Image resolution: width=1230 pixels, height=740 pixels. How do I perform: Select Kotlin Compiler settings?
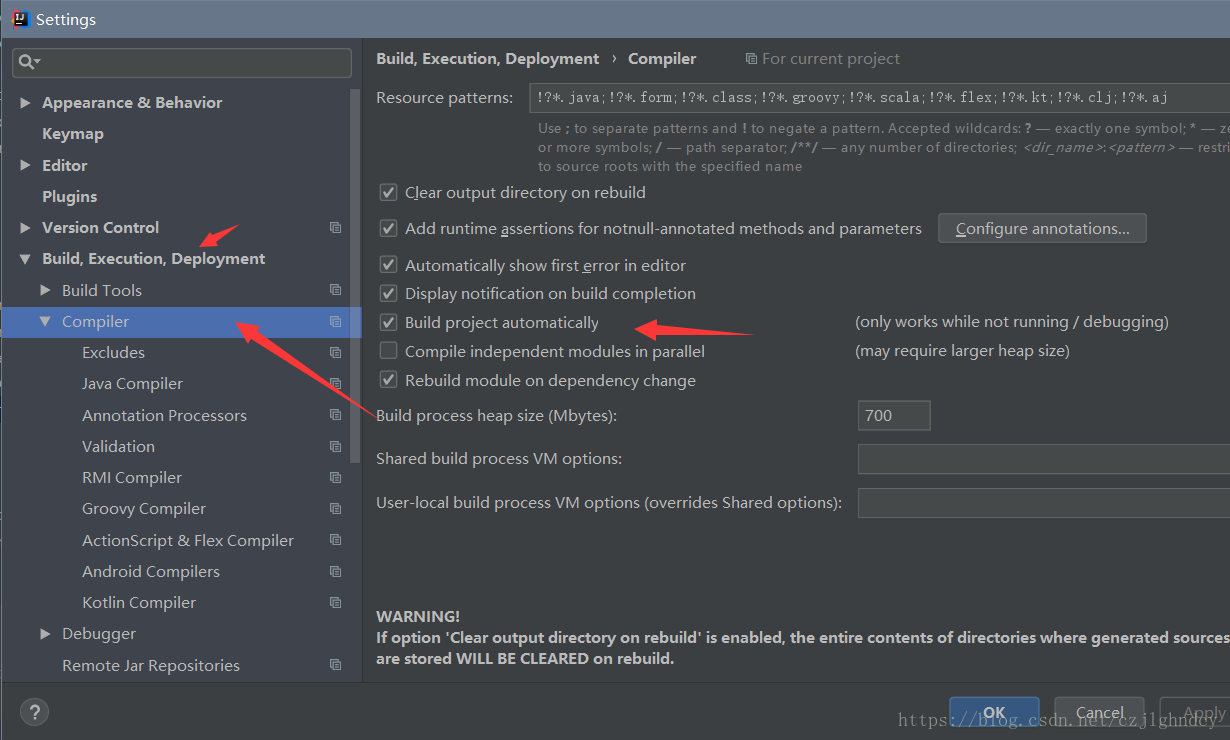tap(139, 603)
